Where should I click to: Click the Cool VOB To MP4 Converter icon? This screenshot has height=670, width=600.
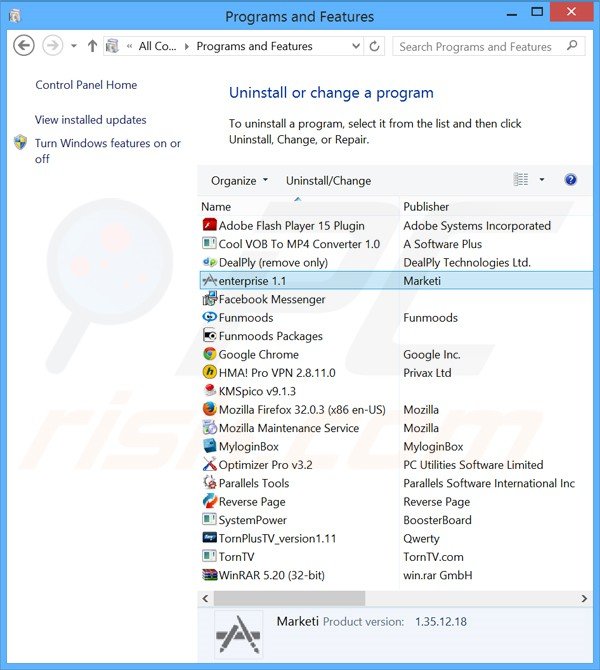click(x=209, y=244)
